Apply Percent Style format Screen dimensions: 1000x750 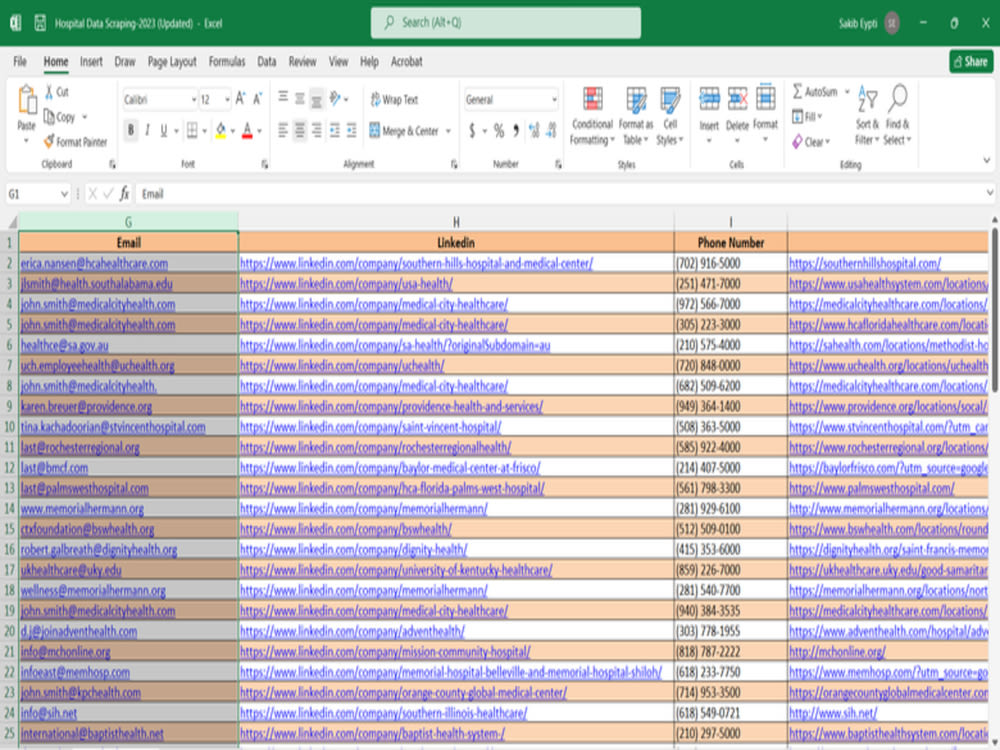(x=499, y=131)
